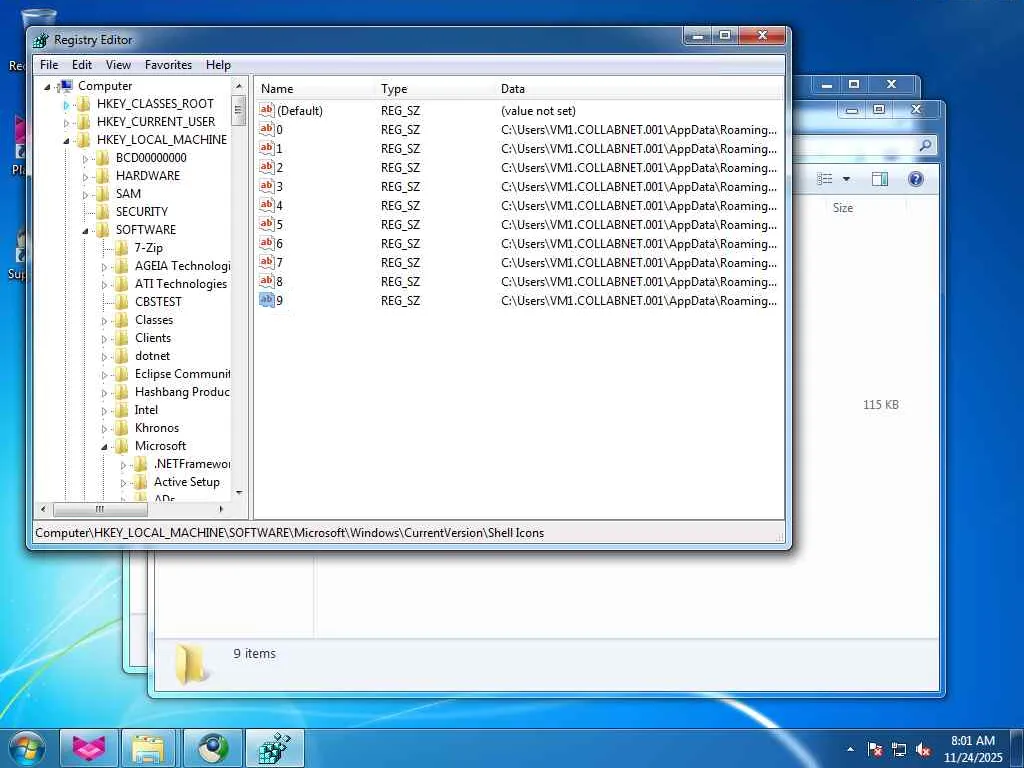Open Windows Explorer from the taskbar
Image resolution: width=1024 pixels, height=768 pixels.
(x=149, y=748)
